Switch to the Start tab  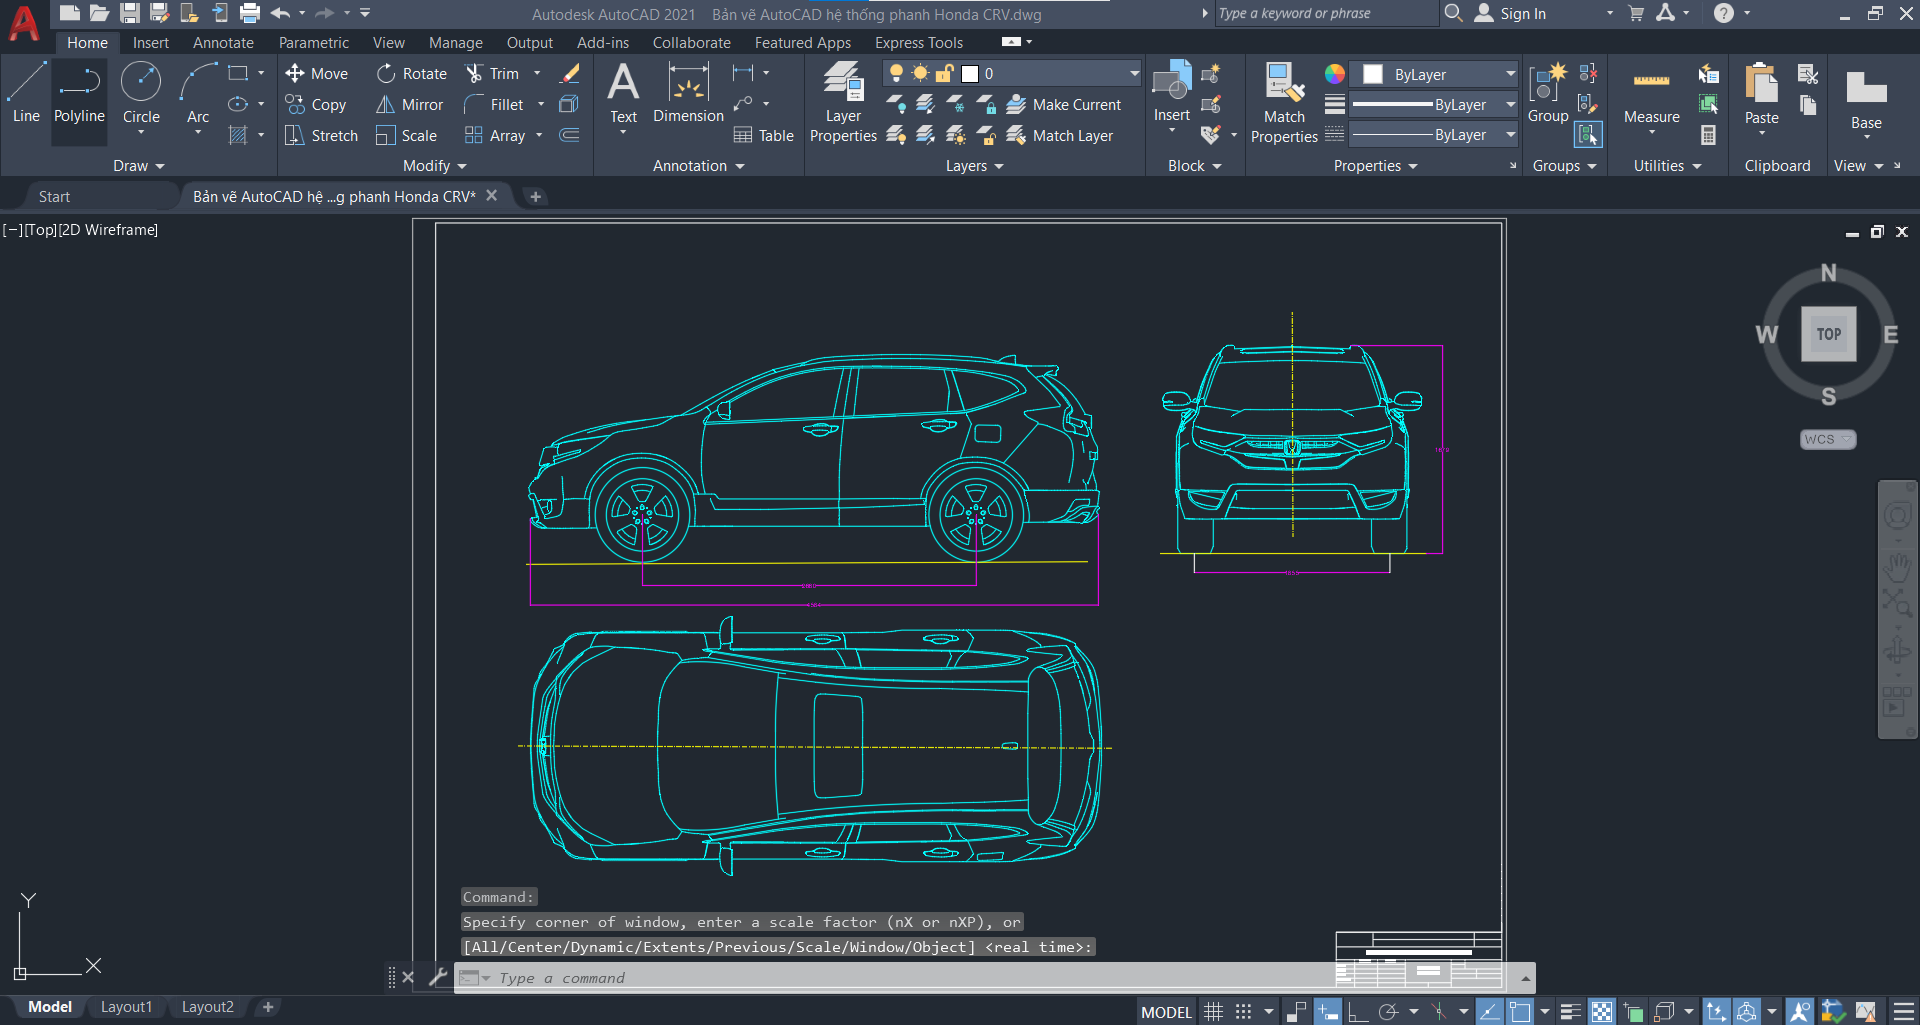54,197
